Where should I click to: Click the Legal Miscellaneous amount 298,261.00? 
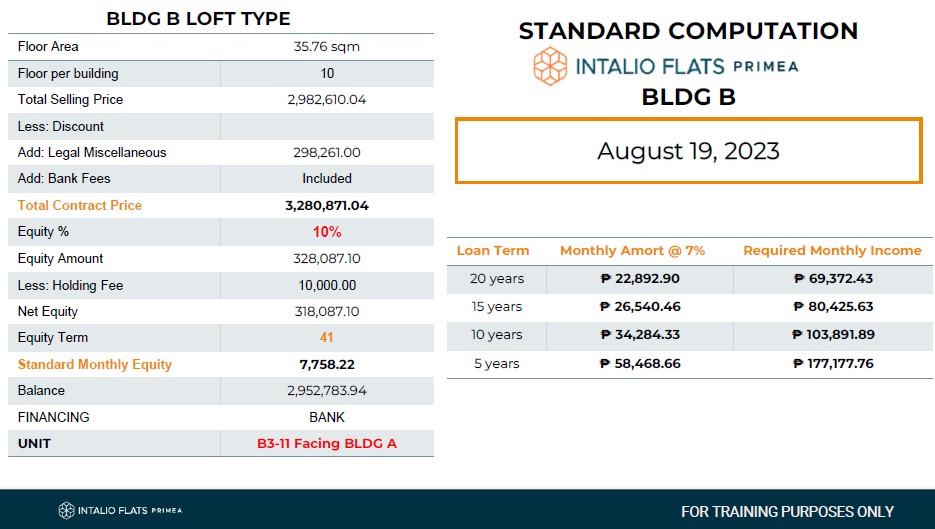click(x=327, y=153)
